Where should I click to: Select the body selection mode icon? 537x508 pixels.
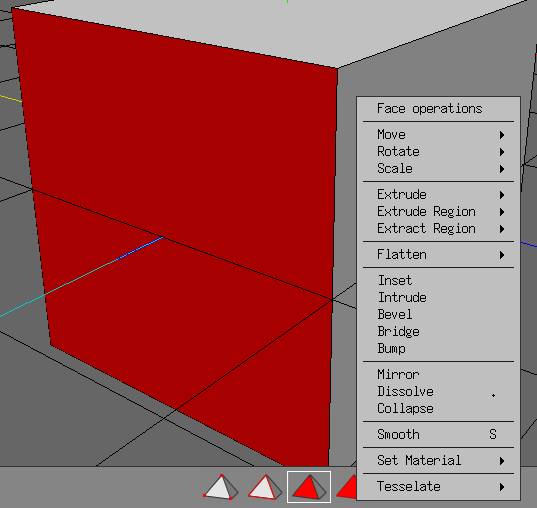click(347, 487)
